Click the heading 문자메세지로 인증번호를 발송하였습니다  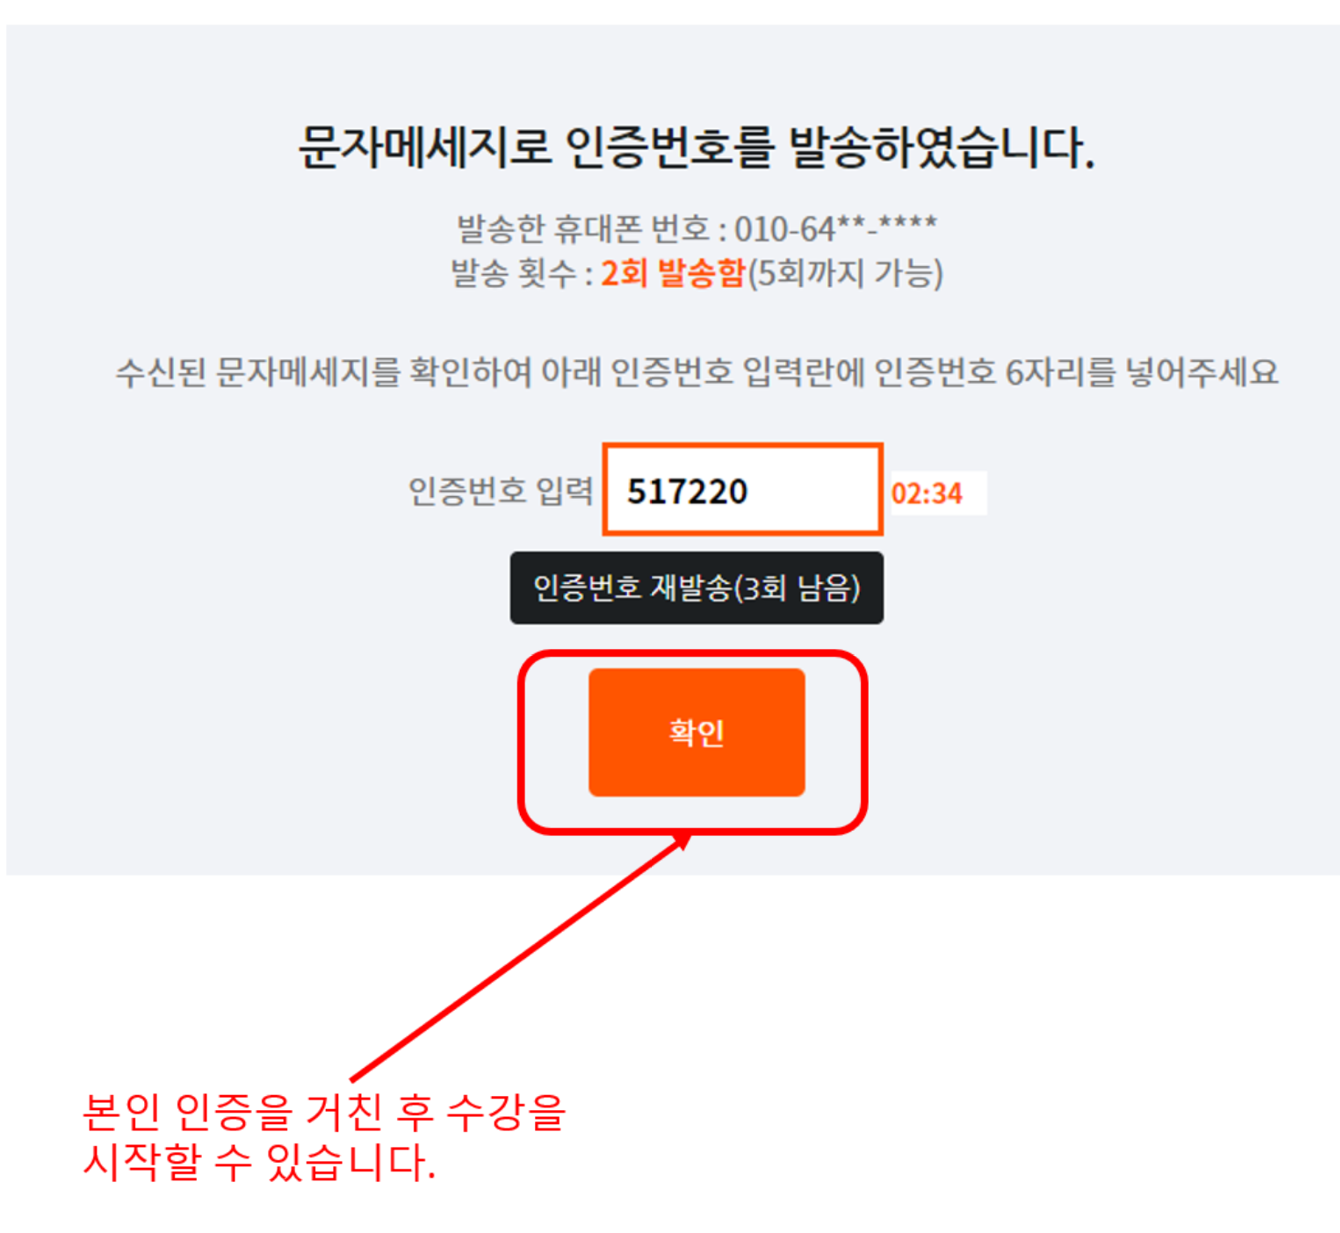(697, 148)
